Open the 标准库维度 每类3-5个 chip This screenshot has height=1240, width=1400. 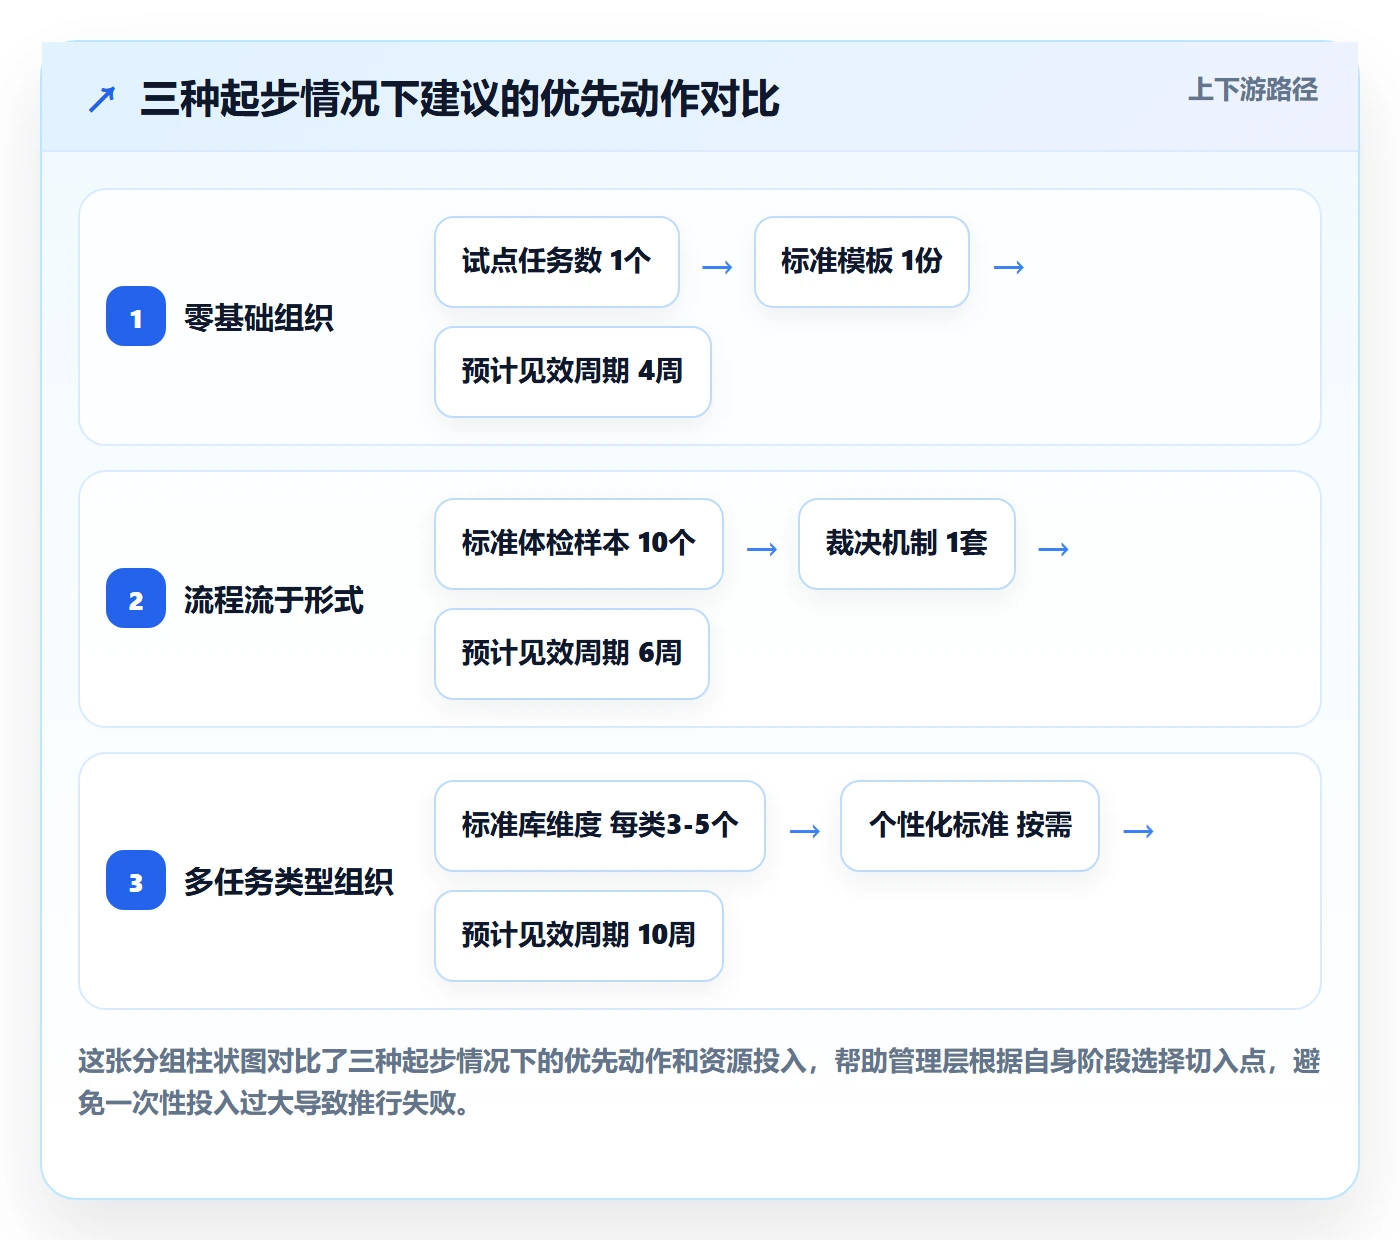click(600, 826)
